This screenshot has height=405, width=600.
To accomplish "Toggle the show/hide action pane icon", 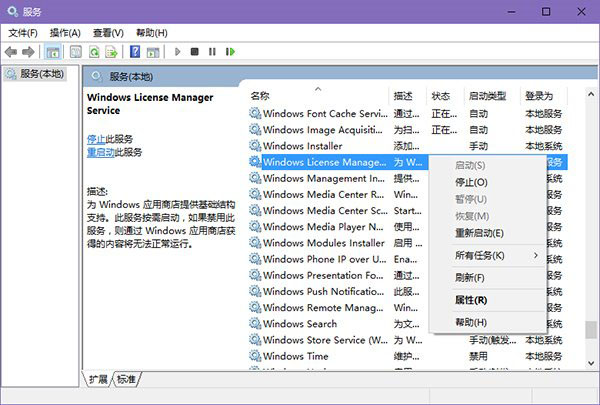I will point(153,52).
